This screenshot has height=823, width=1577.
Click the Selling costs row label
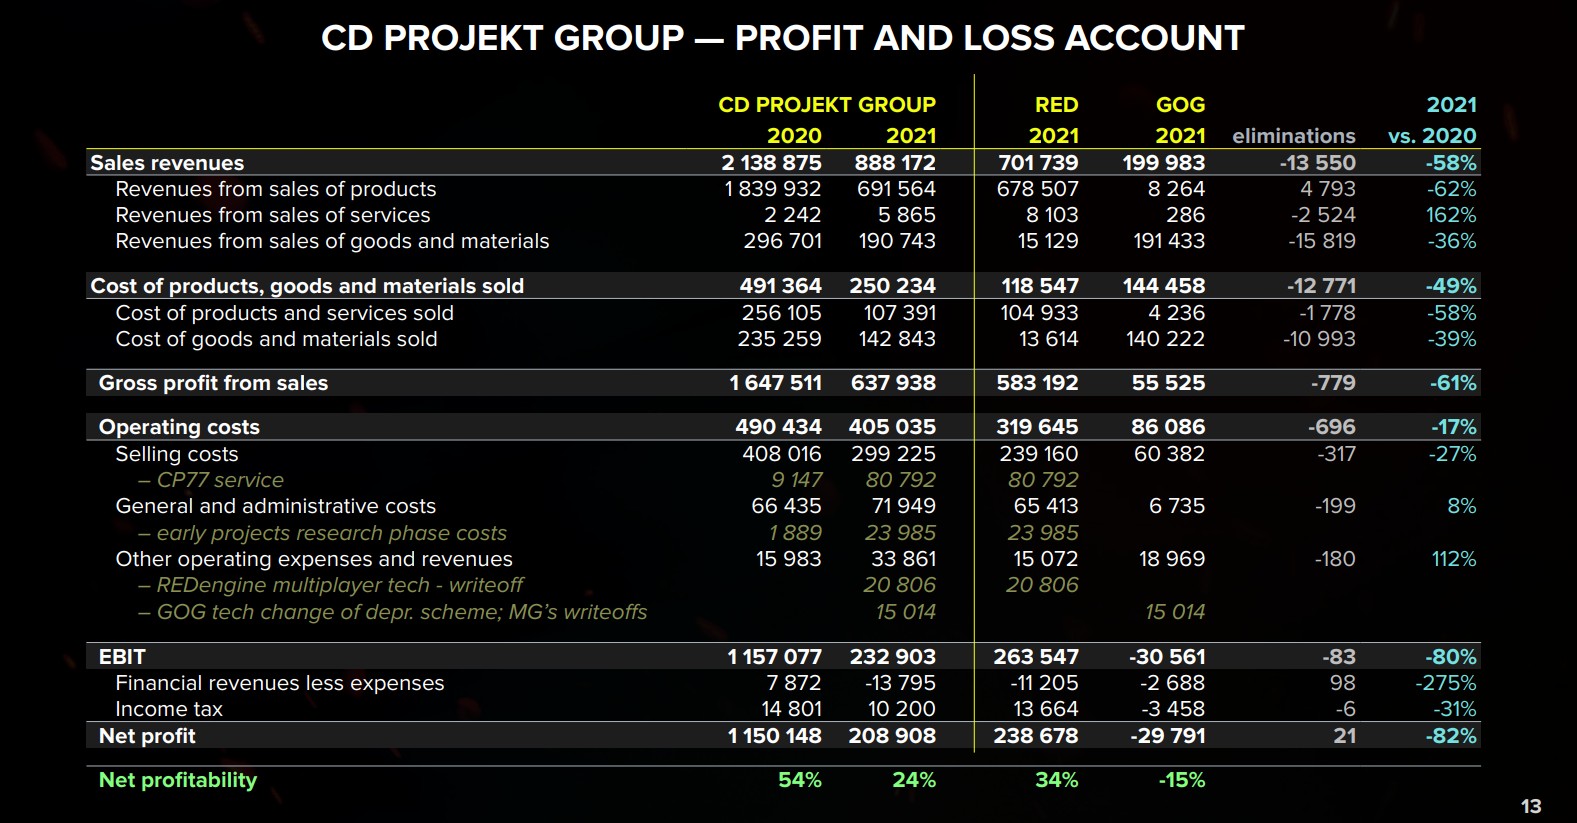coord(176,454)
